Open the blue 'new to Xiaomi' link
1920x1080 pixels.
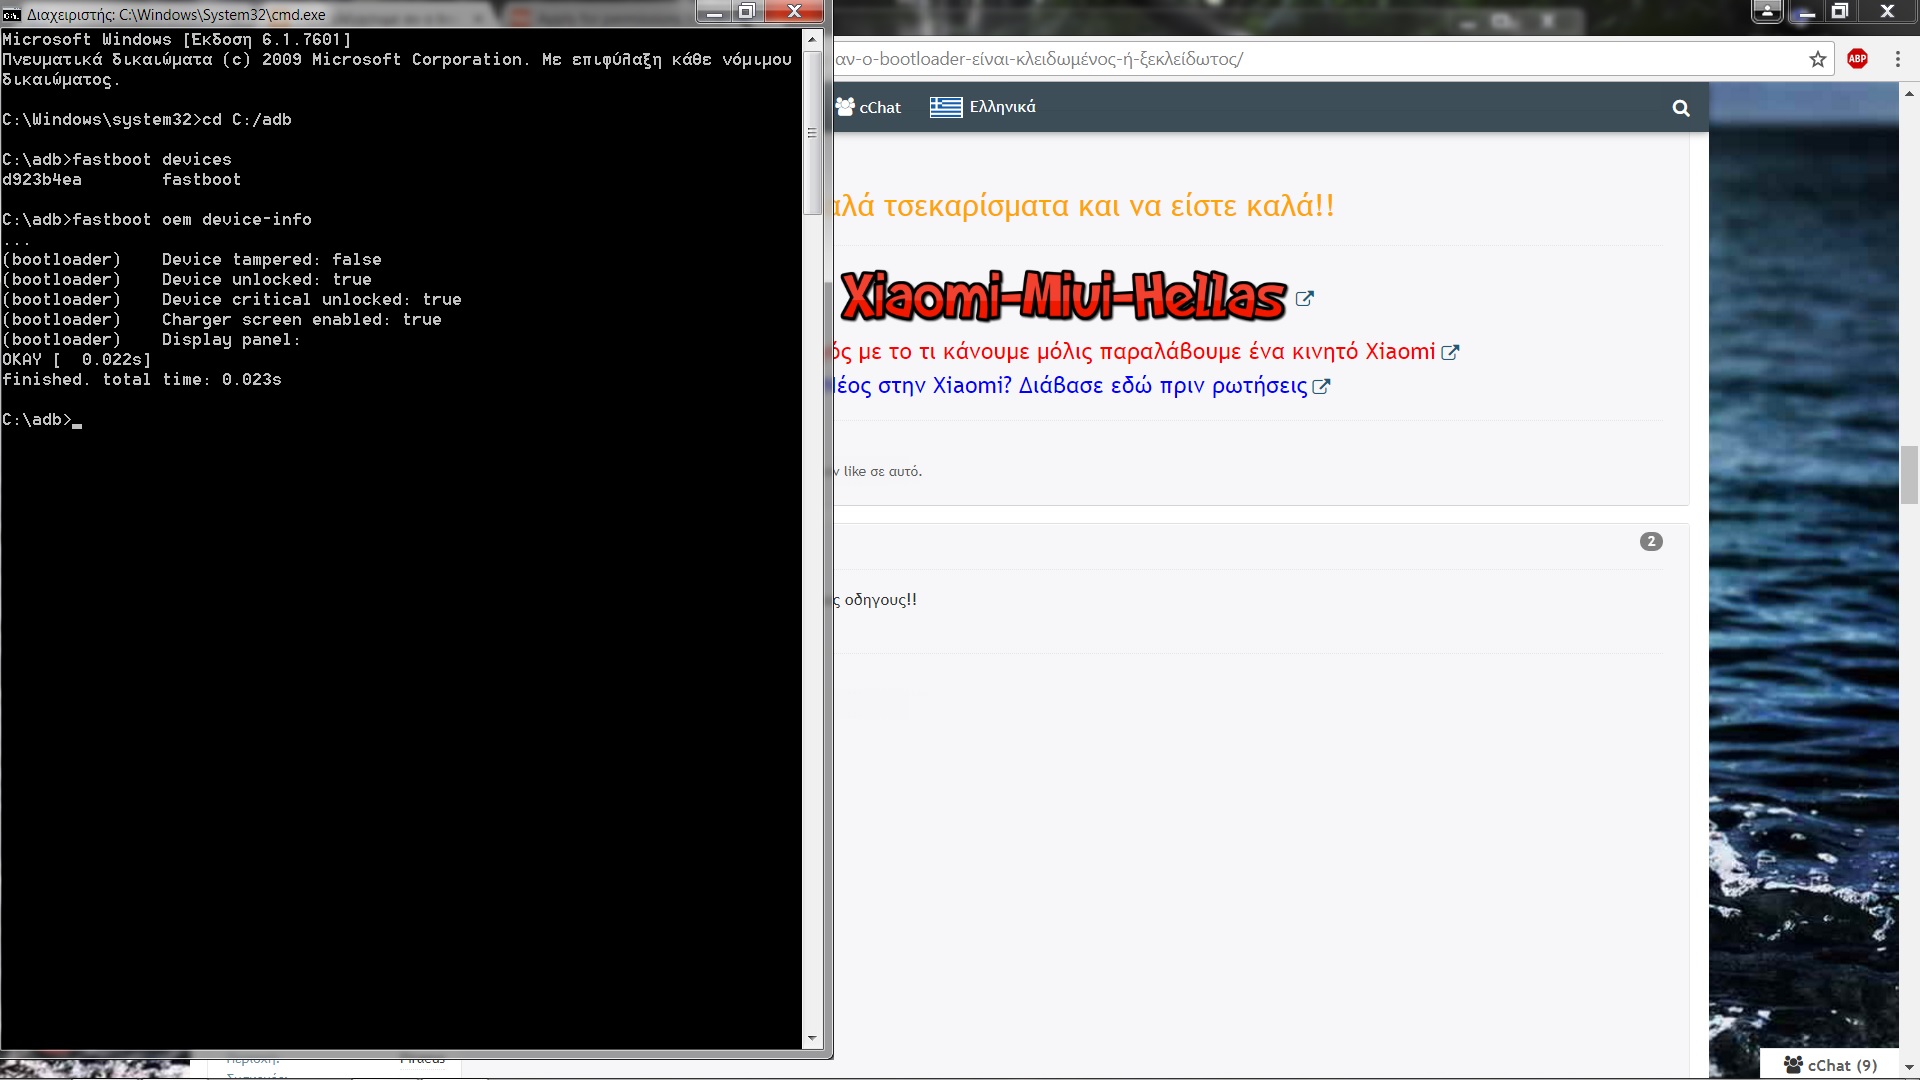pos(1070,386)
